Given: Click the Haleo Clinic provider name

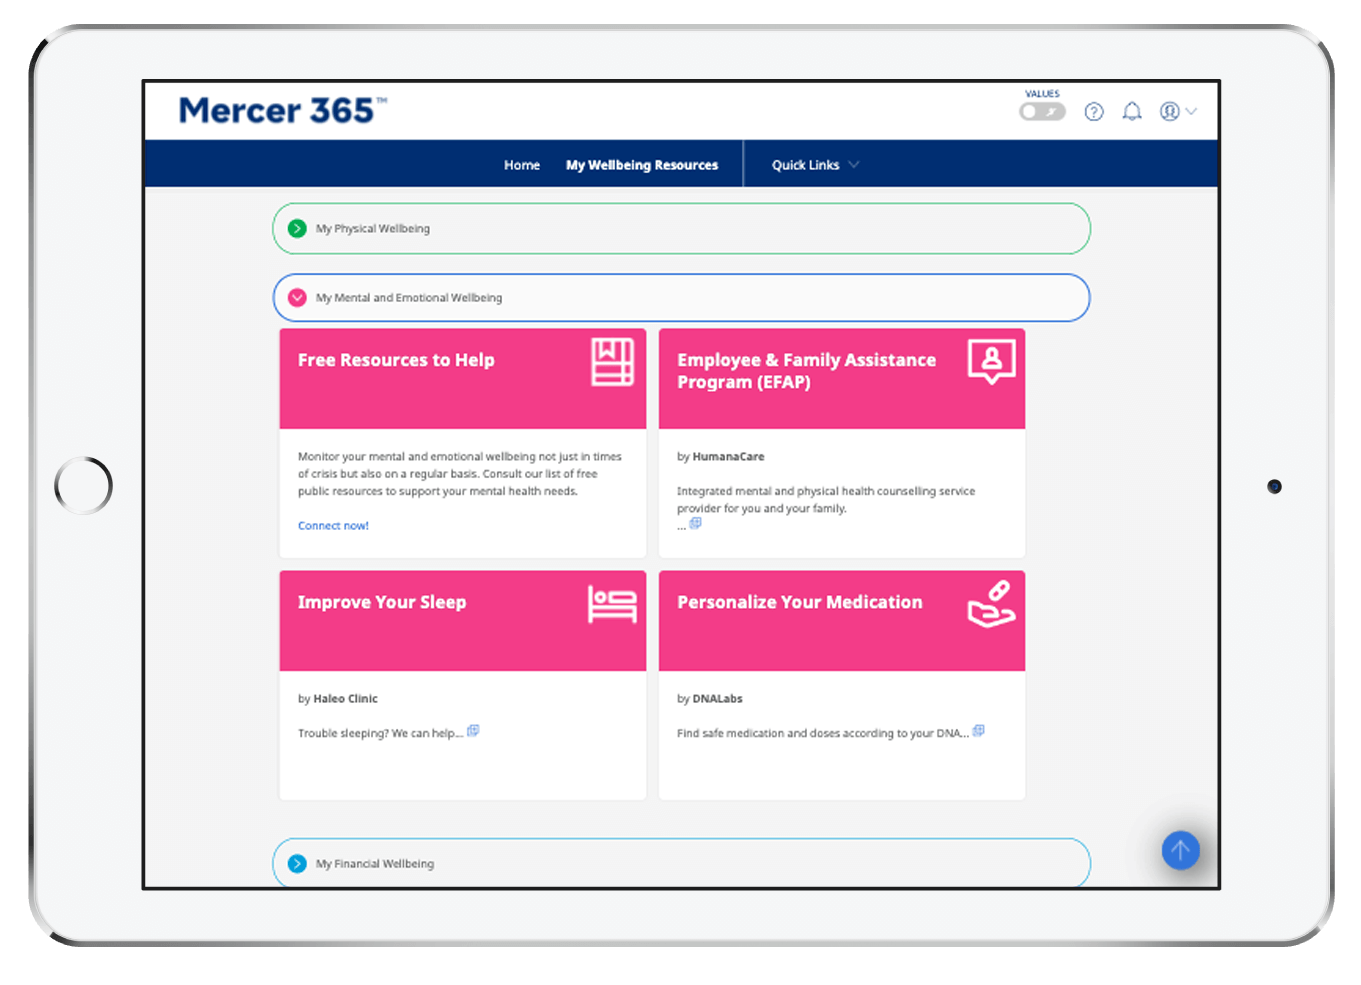Looking at the screenshot, I should click(345, 699).
